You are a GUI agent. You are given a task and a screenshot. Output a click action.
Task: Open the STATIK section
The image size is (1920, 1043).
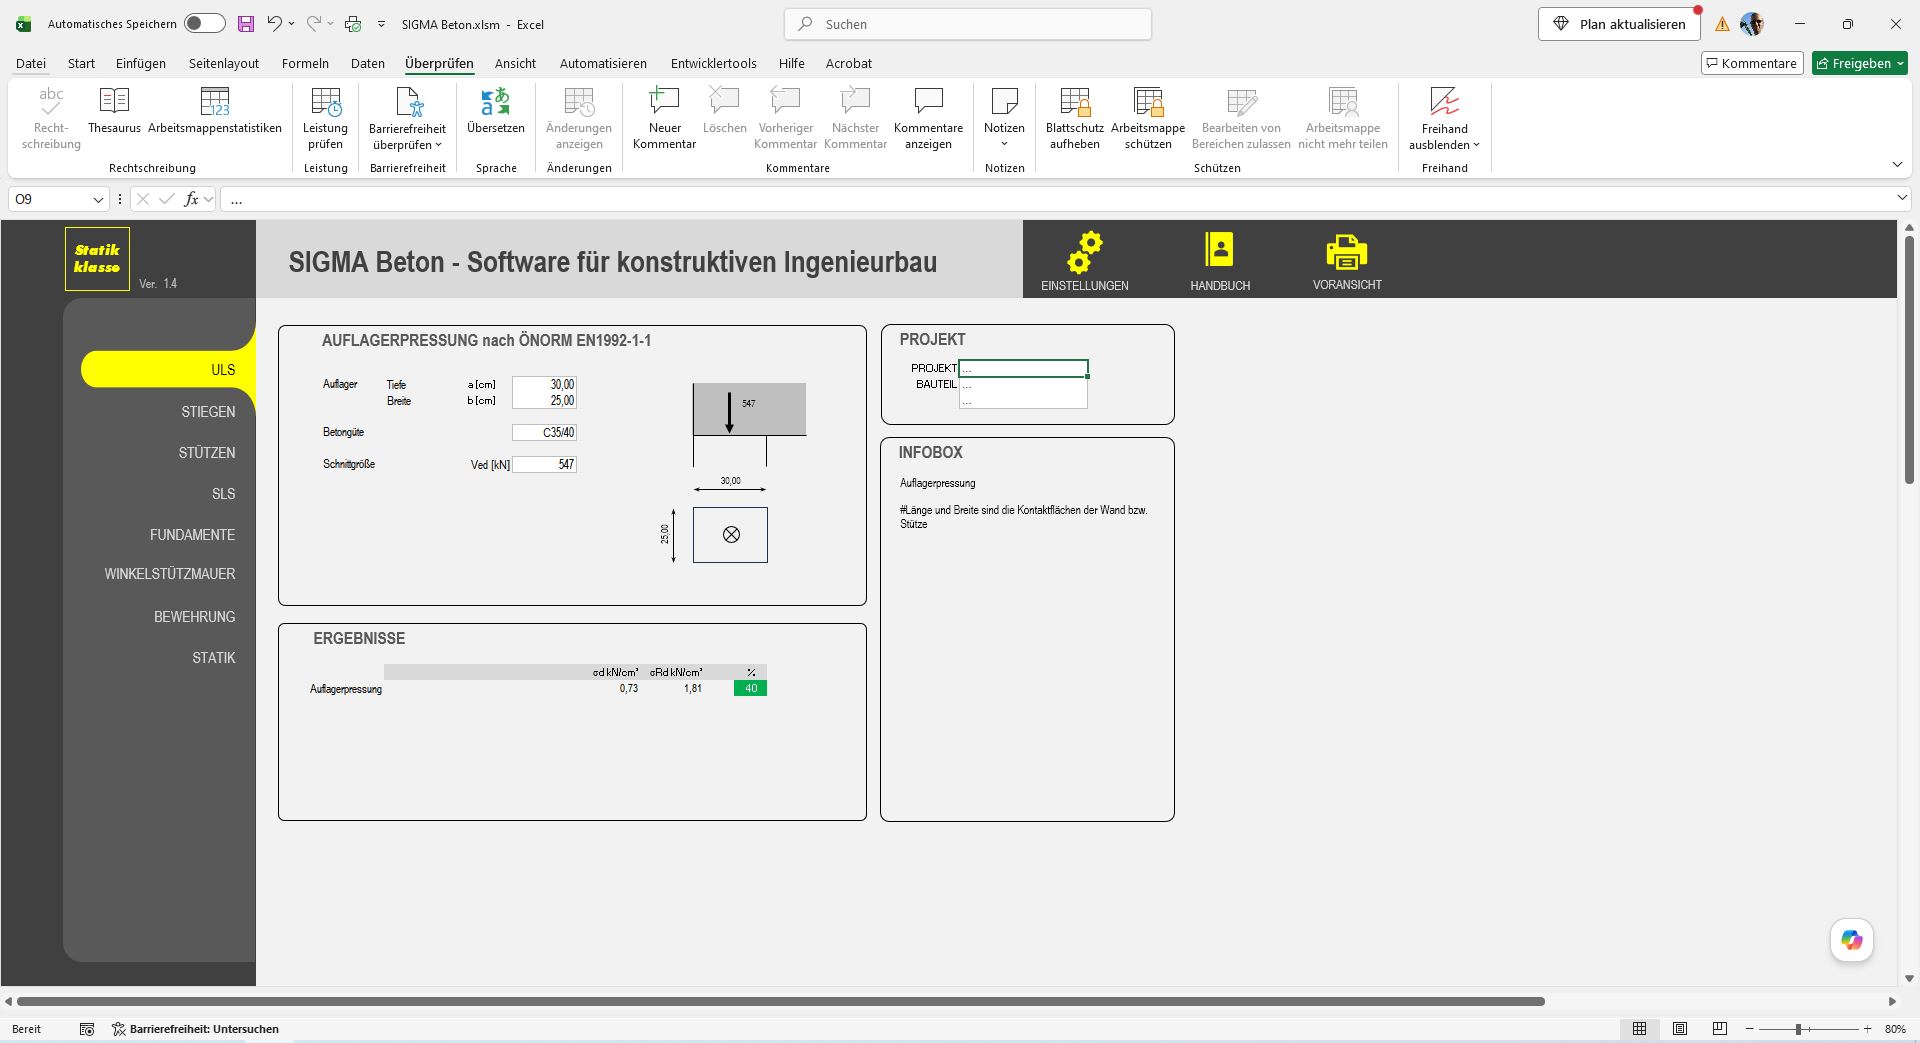coord(214,658)
